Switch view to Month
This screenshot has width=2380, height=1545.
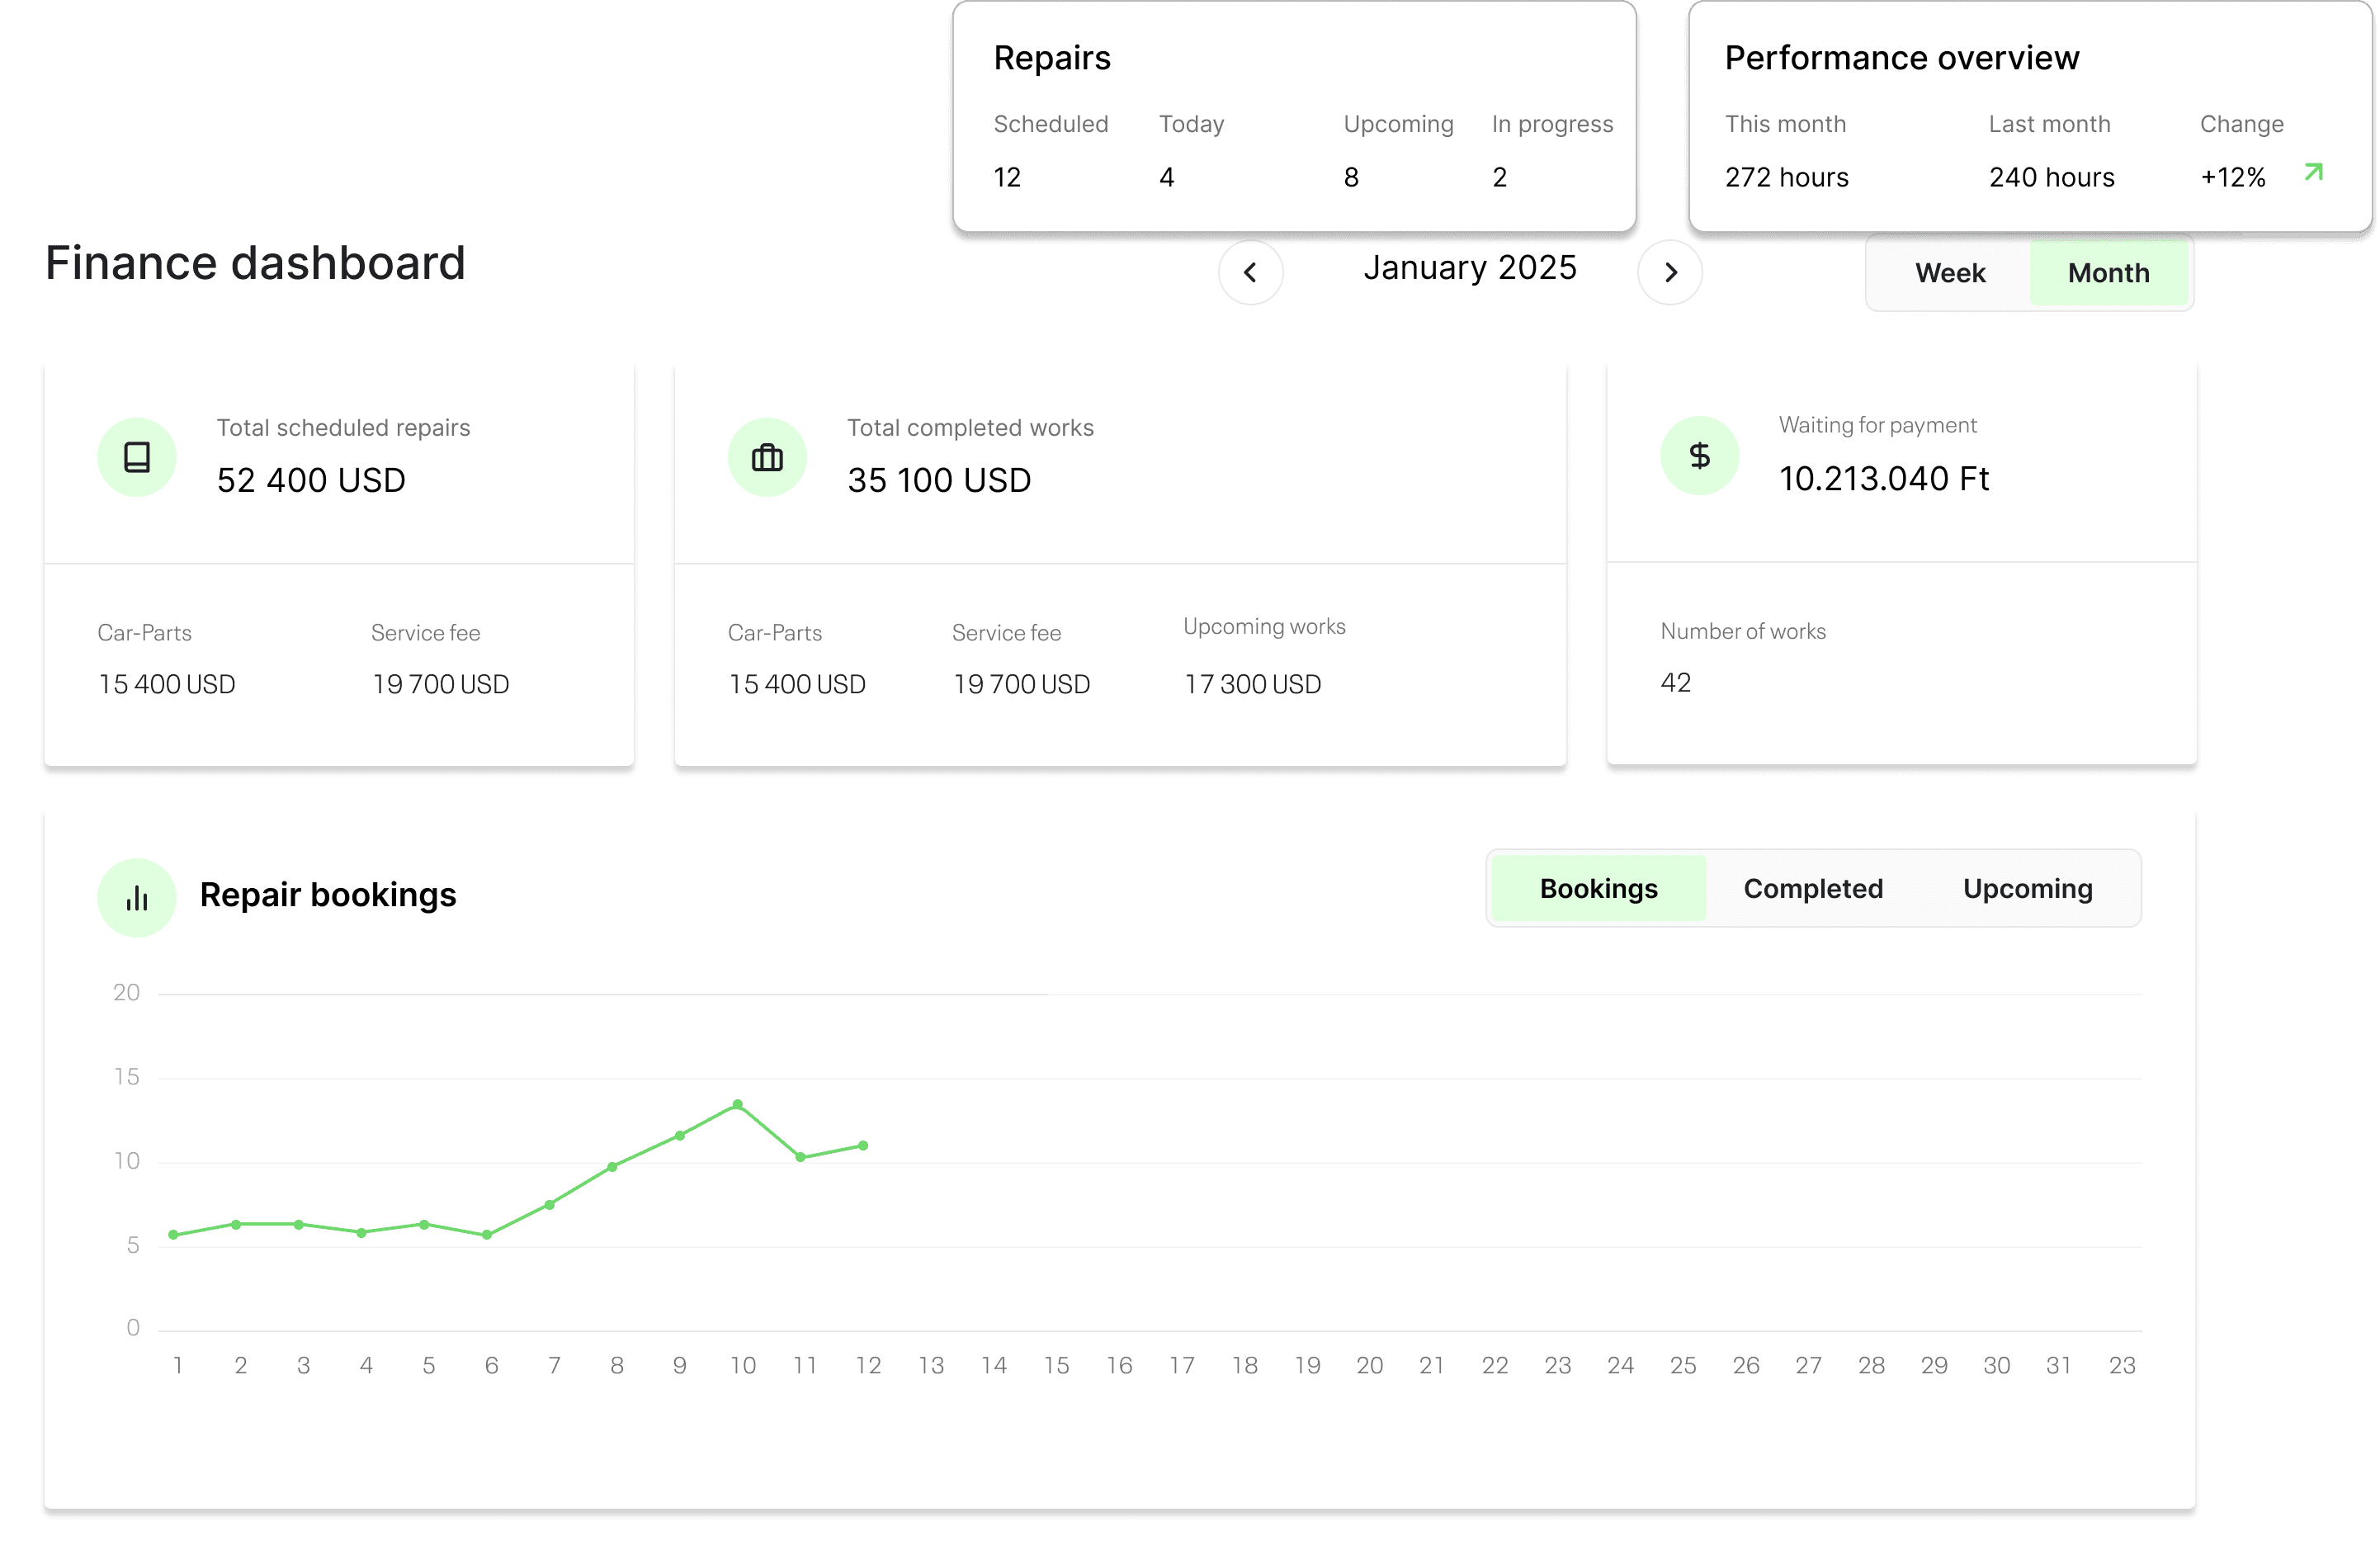[2108, 273]
